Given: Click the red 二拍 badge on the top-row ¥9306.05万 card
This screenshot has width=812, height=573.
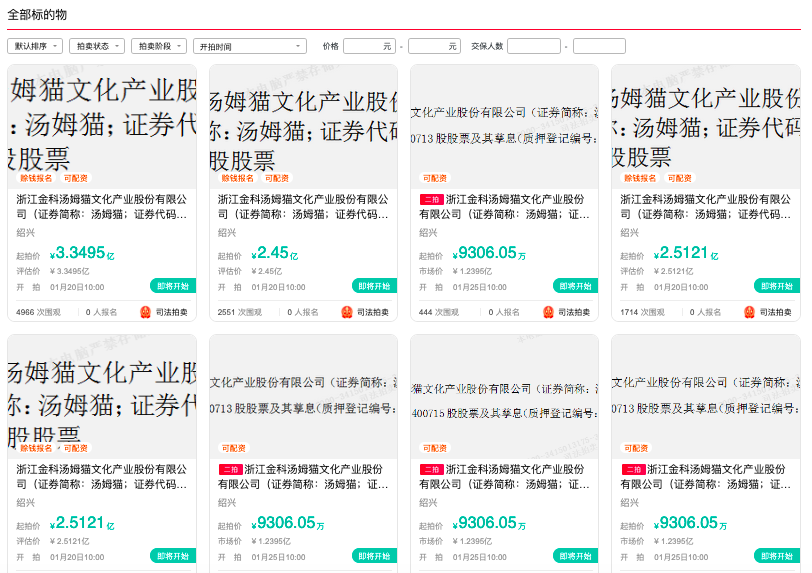Looking at the screenshot, I should pyautogui.click(x=430, y=200).
